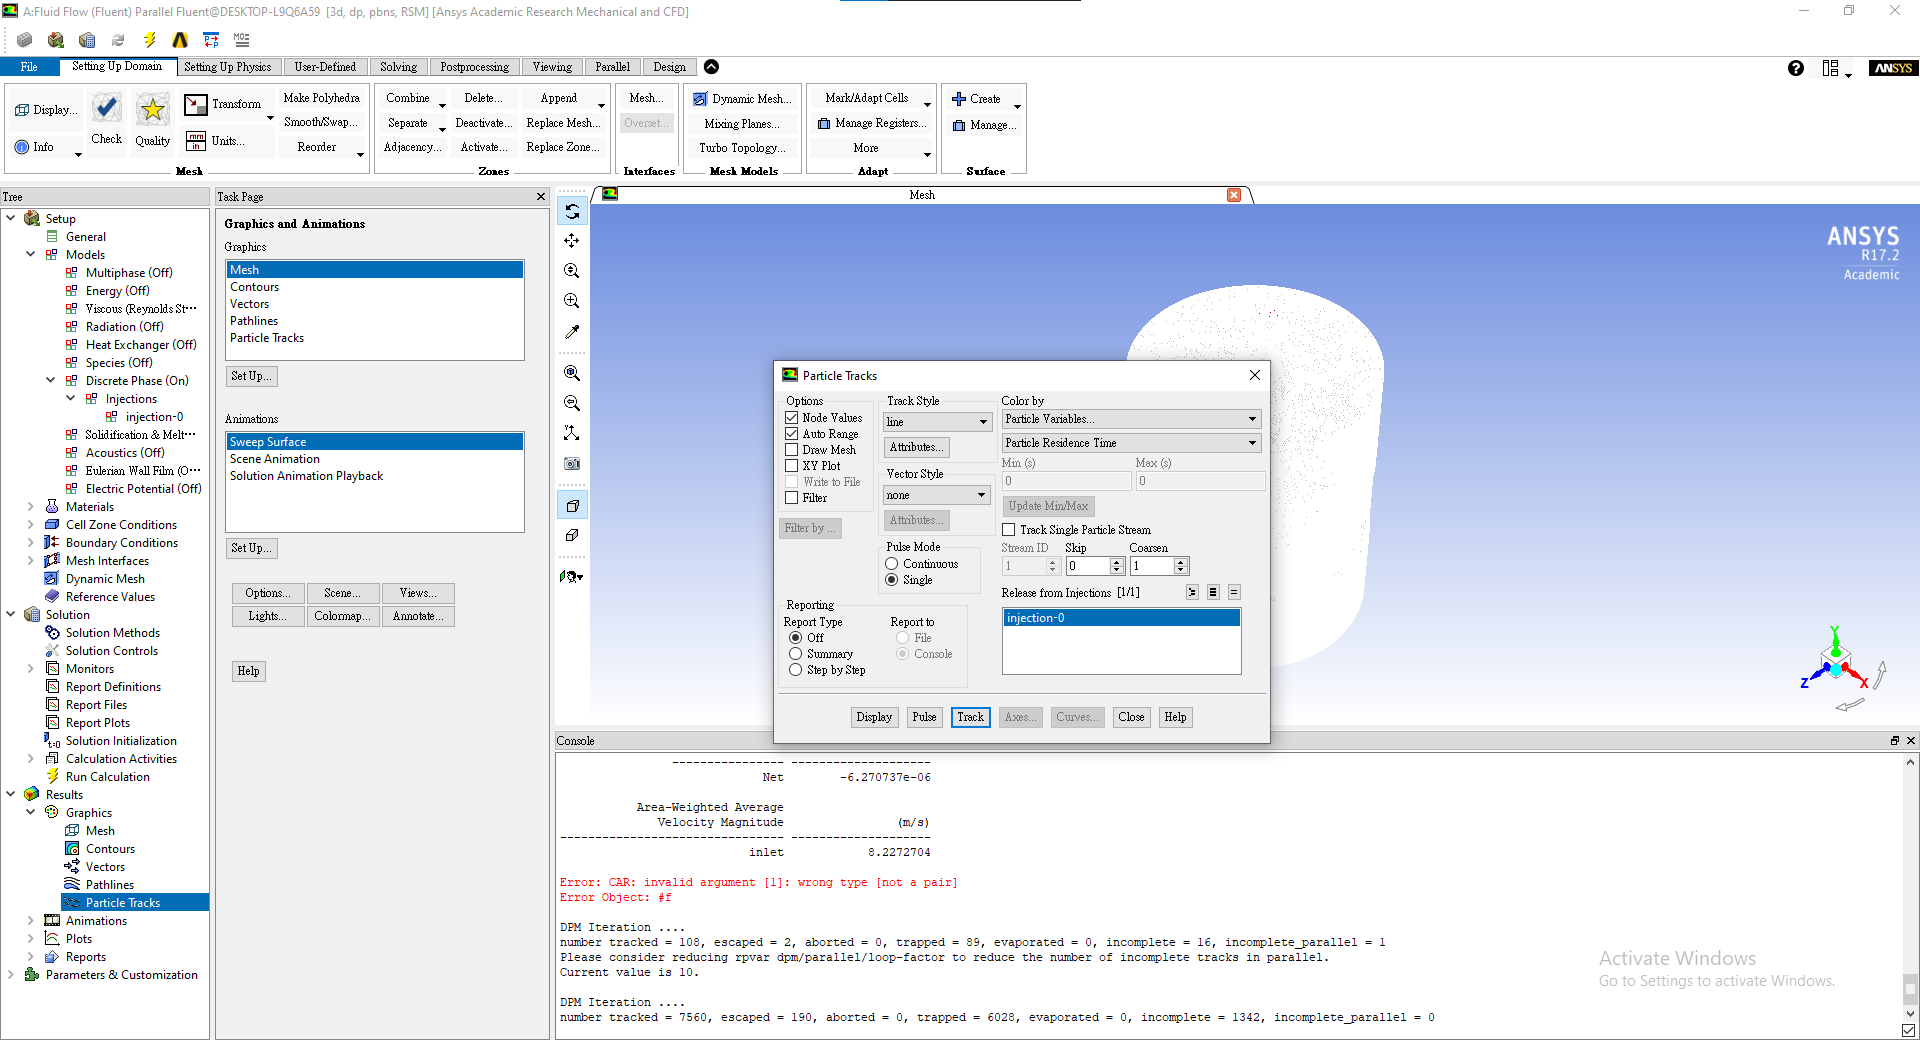Viewport: 1920px width, 1040px height.
Task: Click the save picture camera icon
Action: point(572,463)
